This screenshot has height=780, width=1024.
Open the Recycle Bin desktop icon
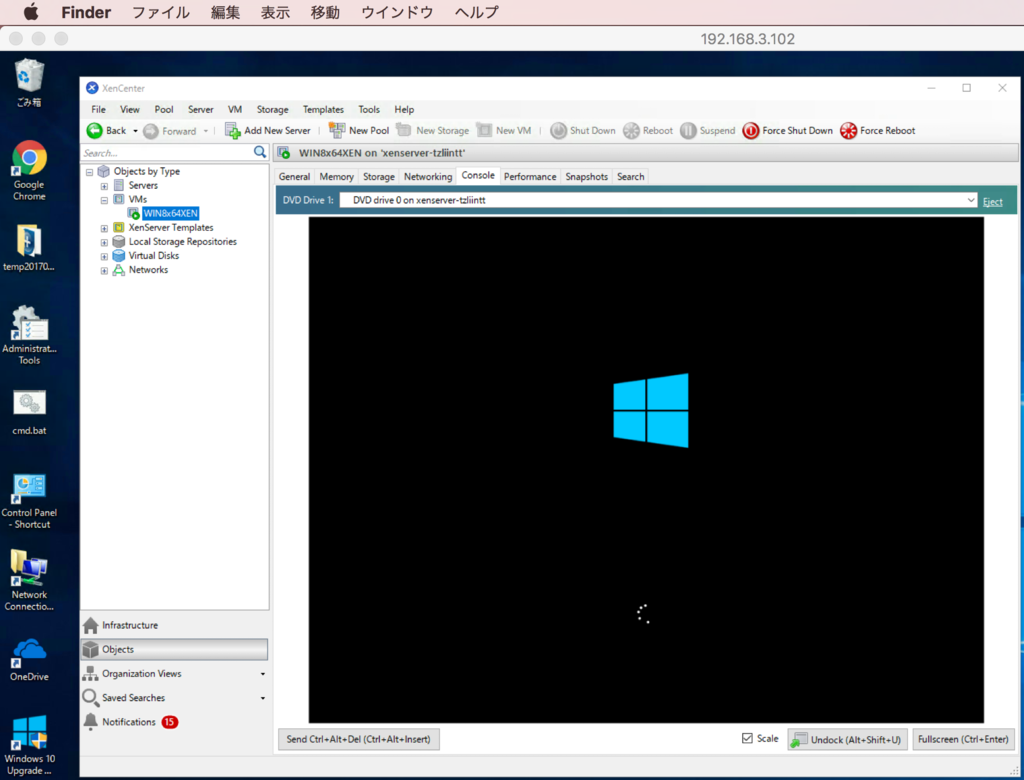pos(29,83)
